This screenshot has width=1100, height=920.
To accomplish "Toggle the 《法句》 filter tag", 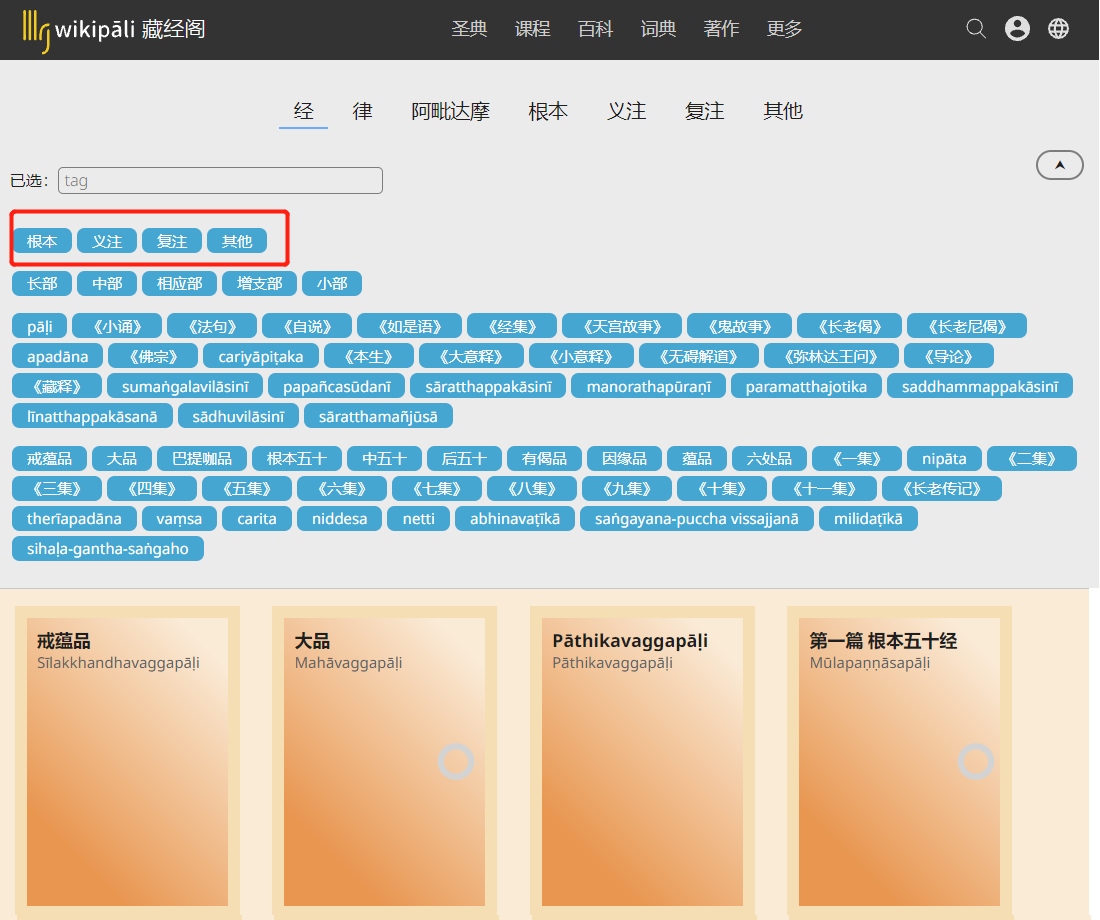I will pos(212,326).
